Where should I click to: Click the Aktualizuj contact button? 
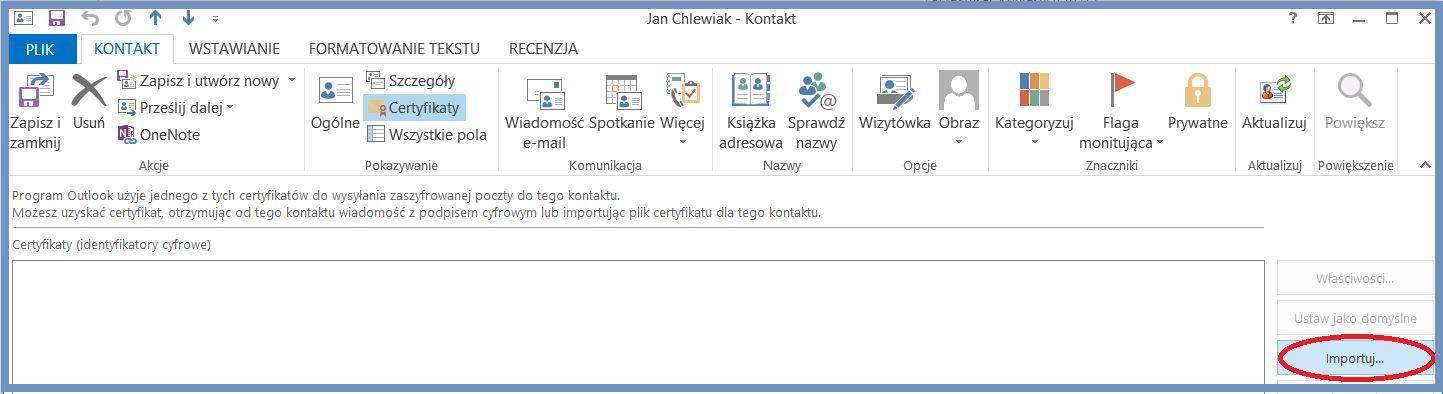tap(1274, 103)
